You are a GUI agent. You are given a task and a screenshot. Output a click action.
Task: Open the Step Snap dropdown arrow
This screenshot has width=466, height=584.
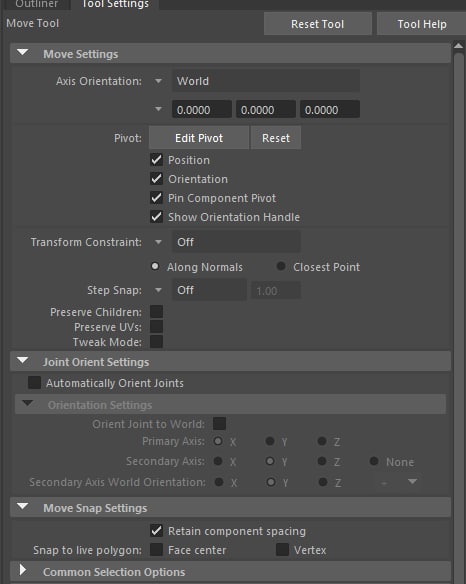(x=158, y=290)
